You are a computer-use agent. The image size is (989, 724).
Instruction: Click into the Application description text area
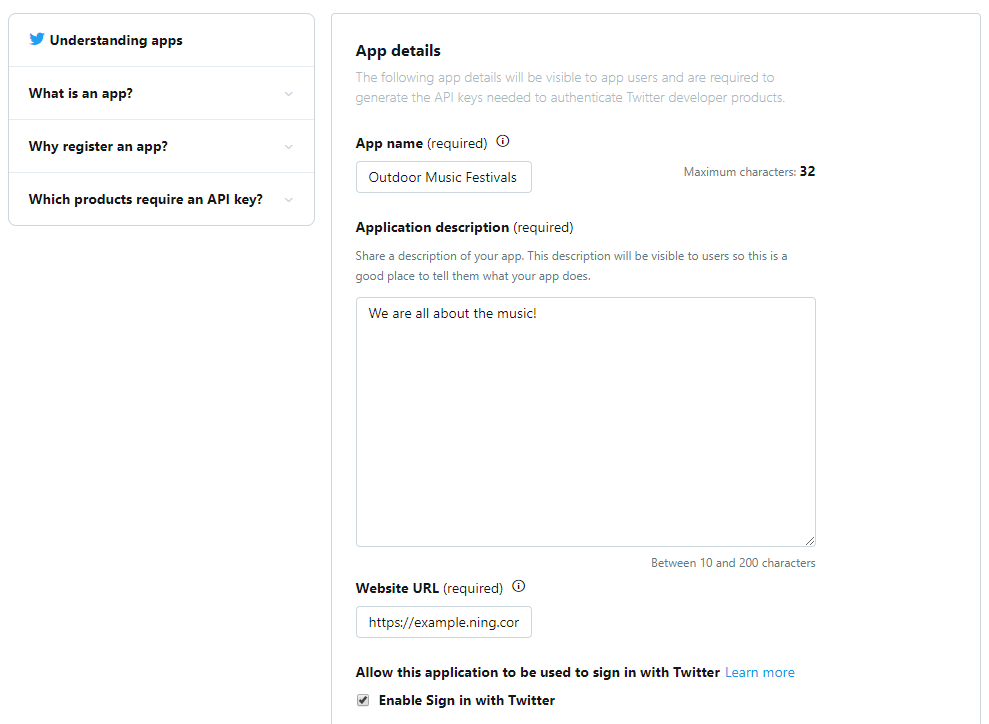[x=585, y=422]
